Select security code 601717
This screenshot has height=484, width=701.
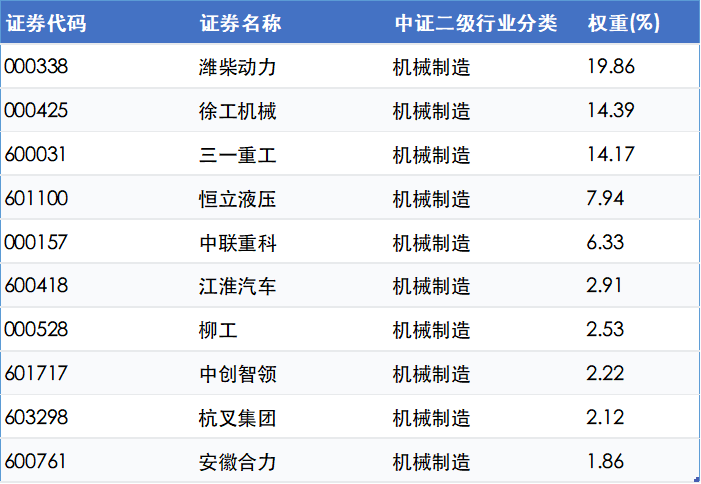click(36, 374)
